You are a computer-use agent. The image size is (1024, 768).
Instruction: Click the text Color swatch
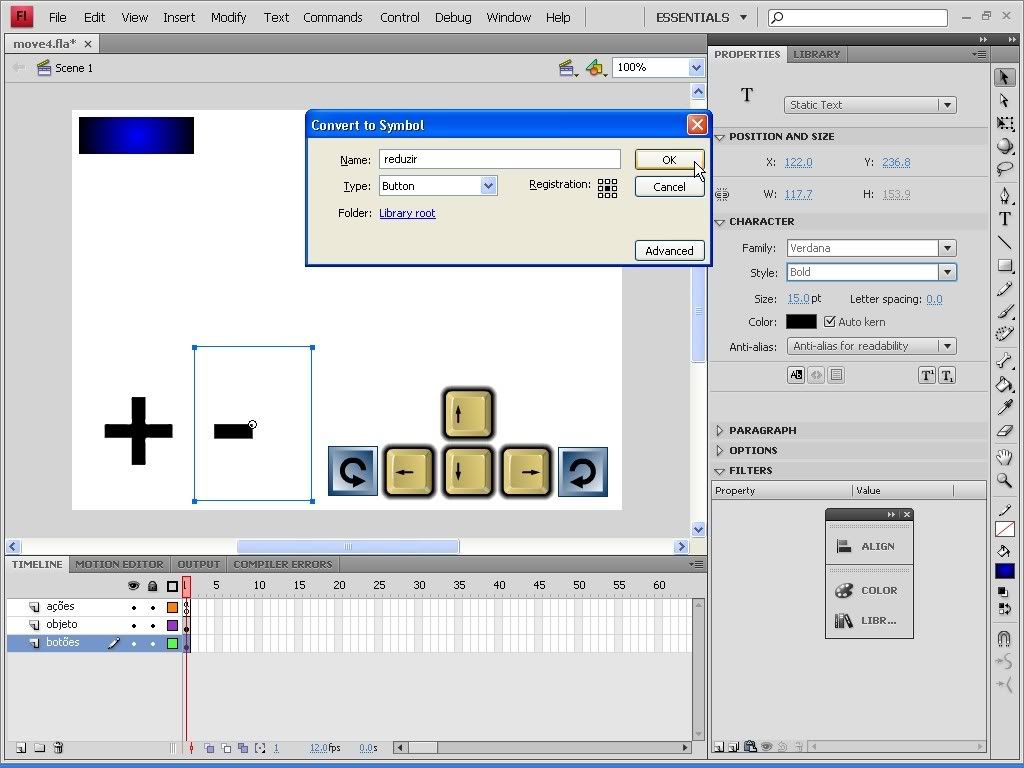(801, 322)
